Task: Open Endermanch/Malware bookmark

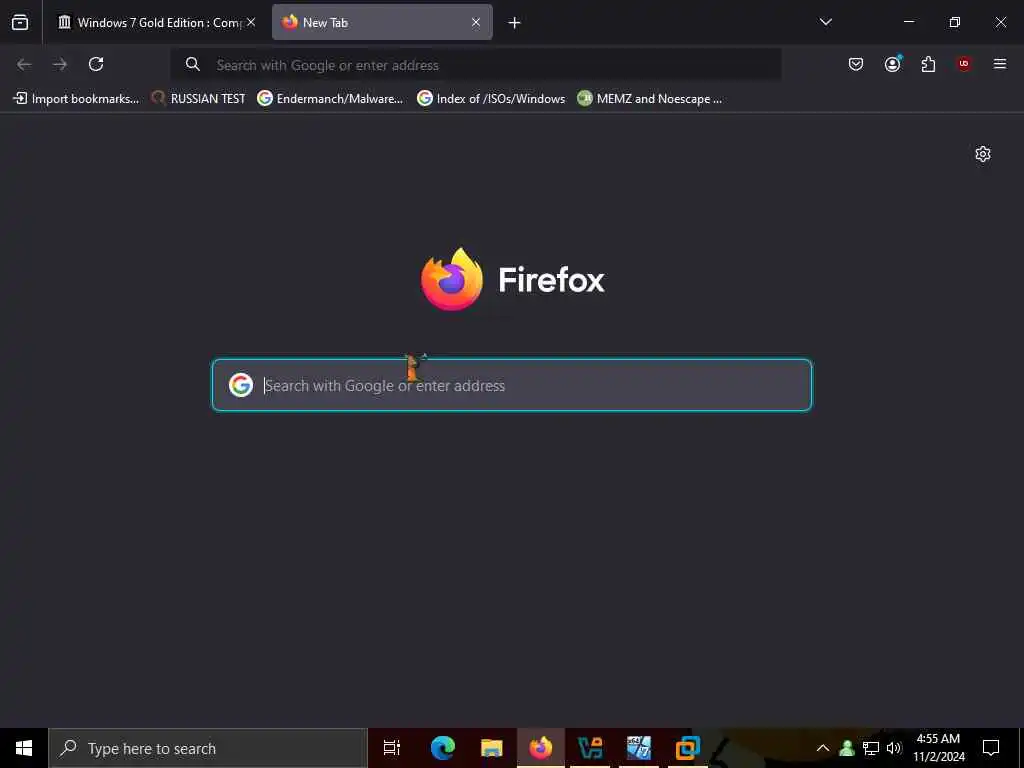Action: 330,99
